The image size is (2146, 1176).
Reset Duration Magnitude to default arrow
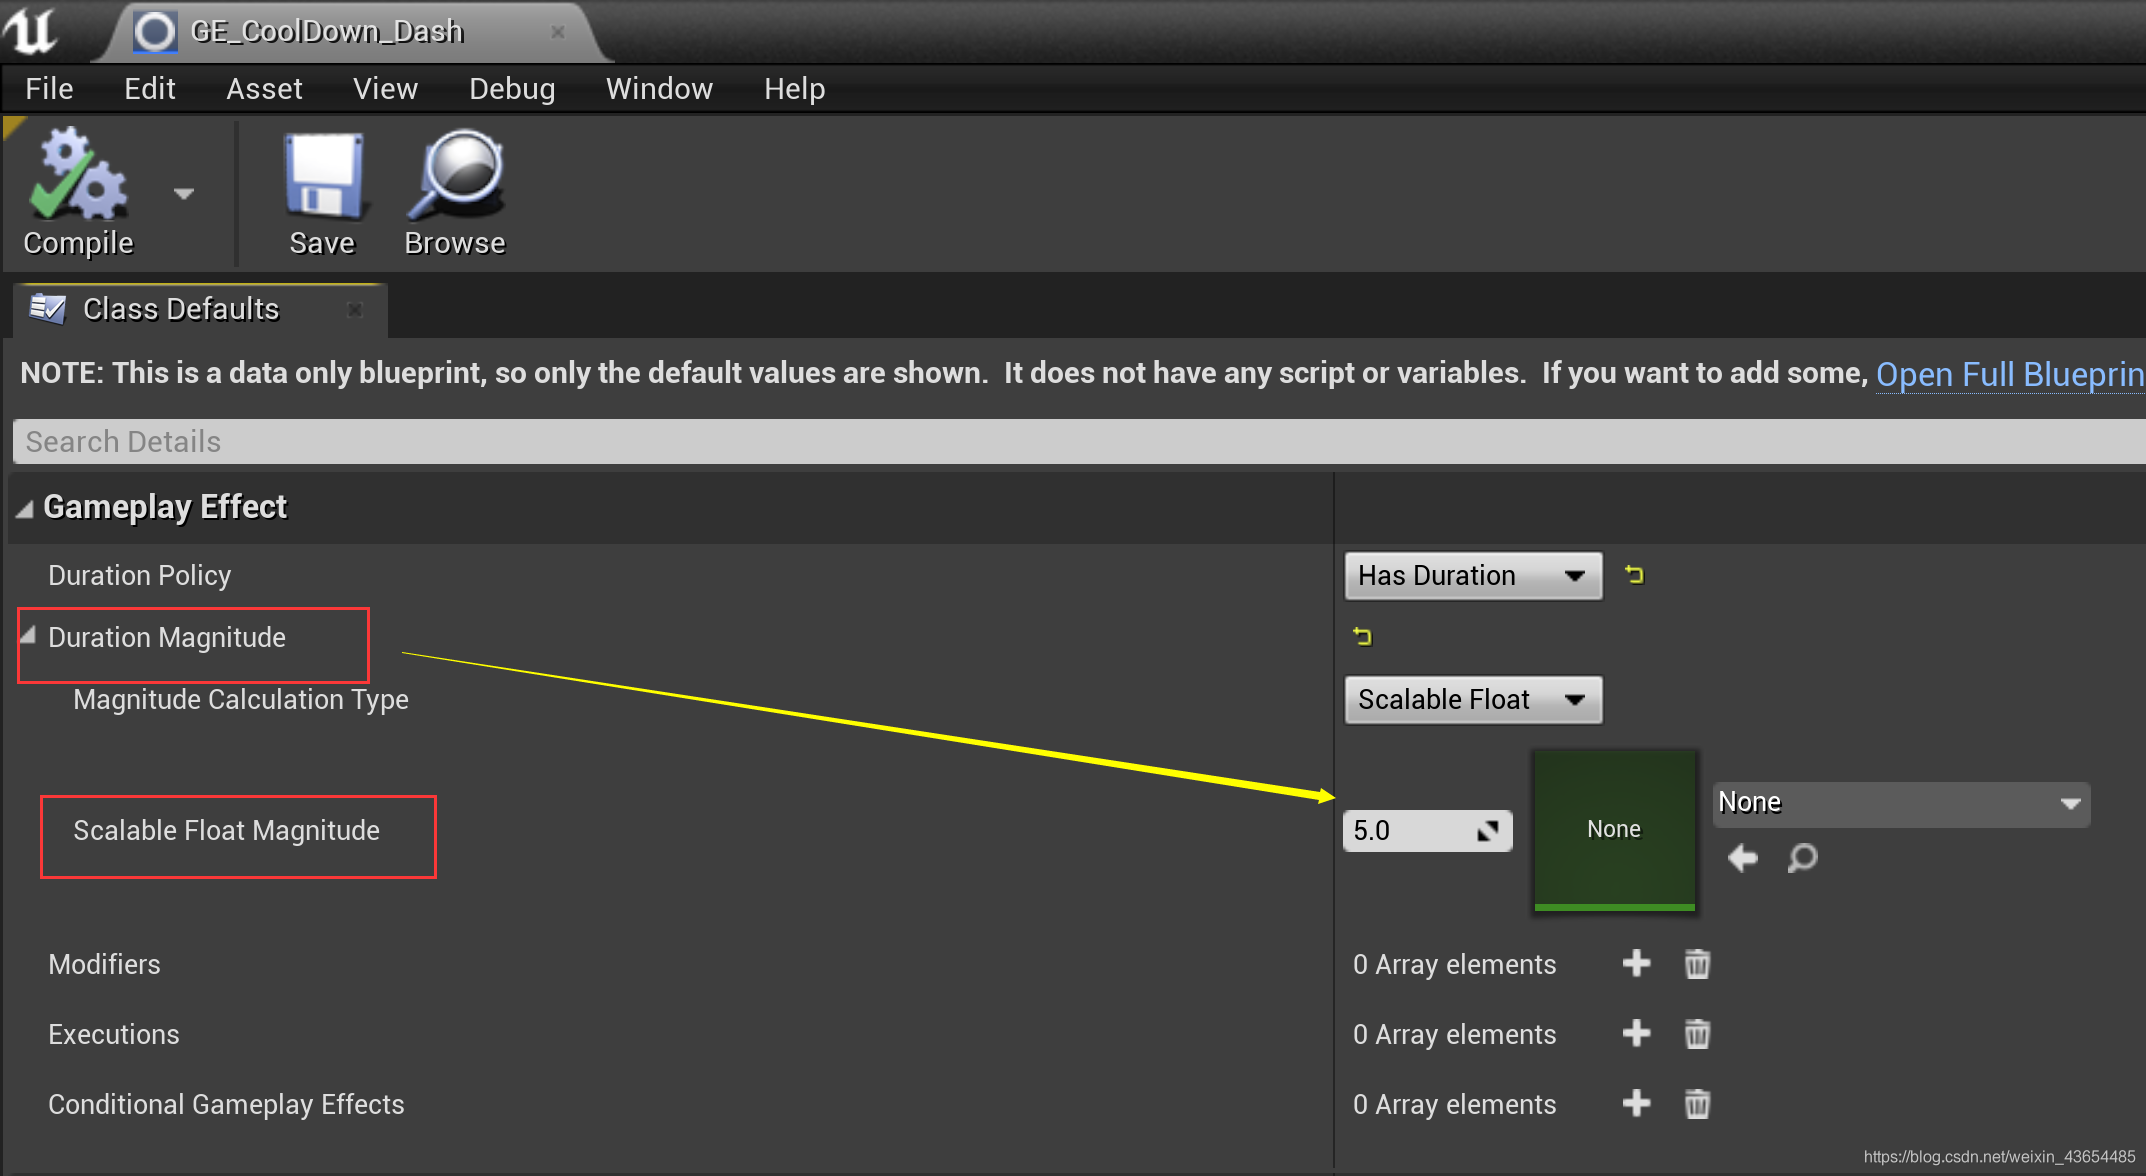(1362, 636)
